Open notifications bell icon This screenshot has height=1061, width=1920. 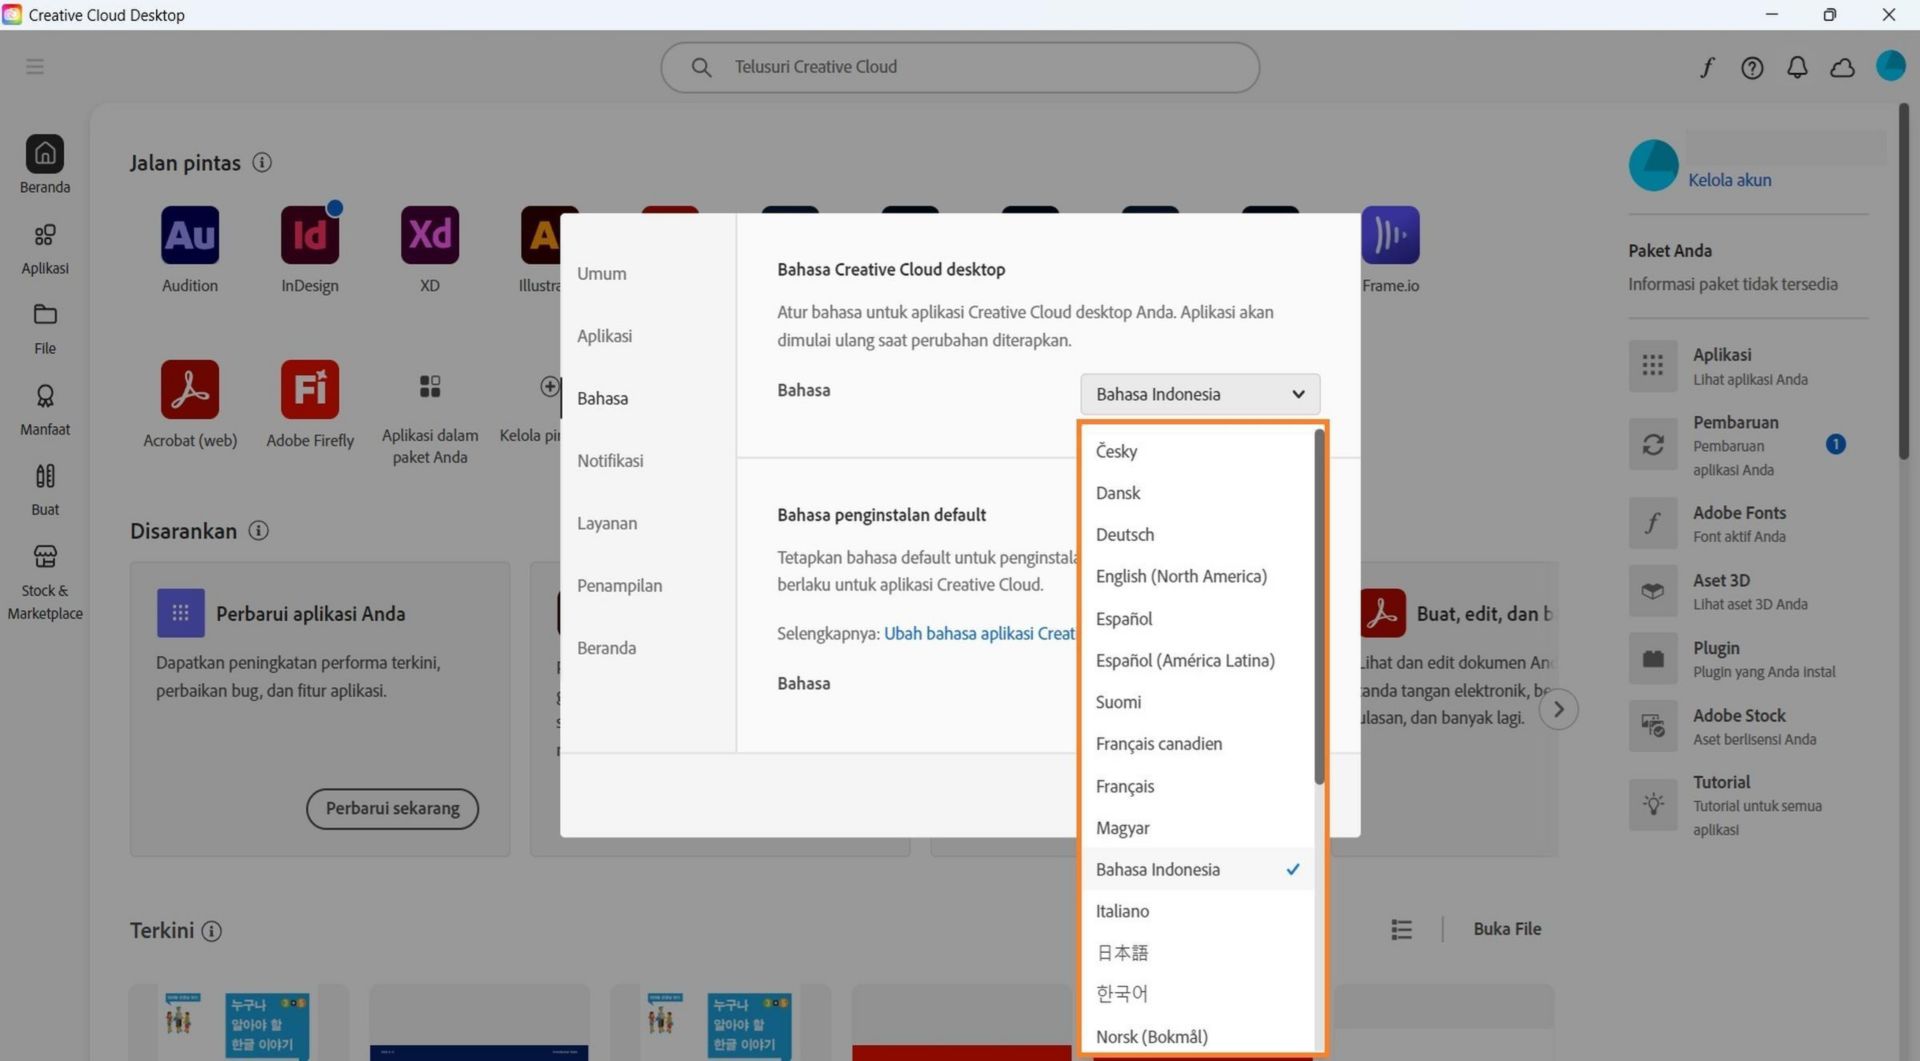pyautogui.click(x=1797, y=67)
